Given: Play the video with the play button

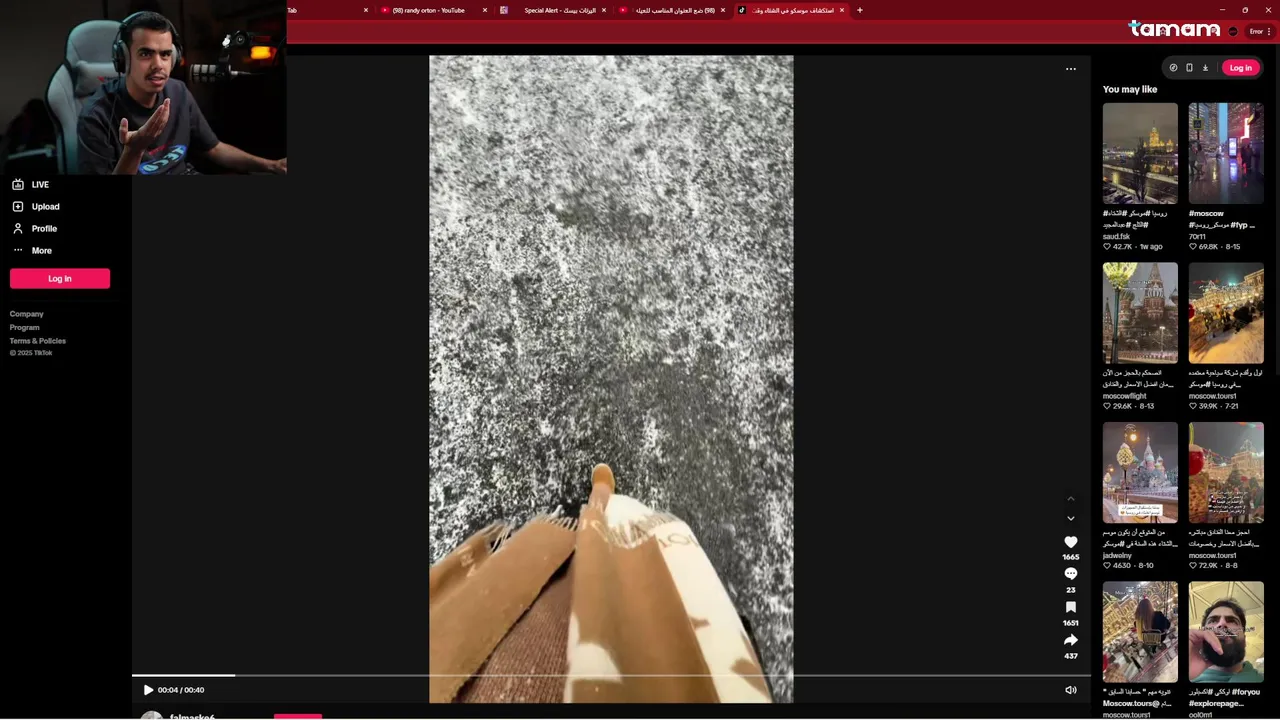Looking at the screenshot, I should [148, 690].
